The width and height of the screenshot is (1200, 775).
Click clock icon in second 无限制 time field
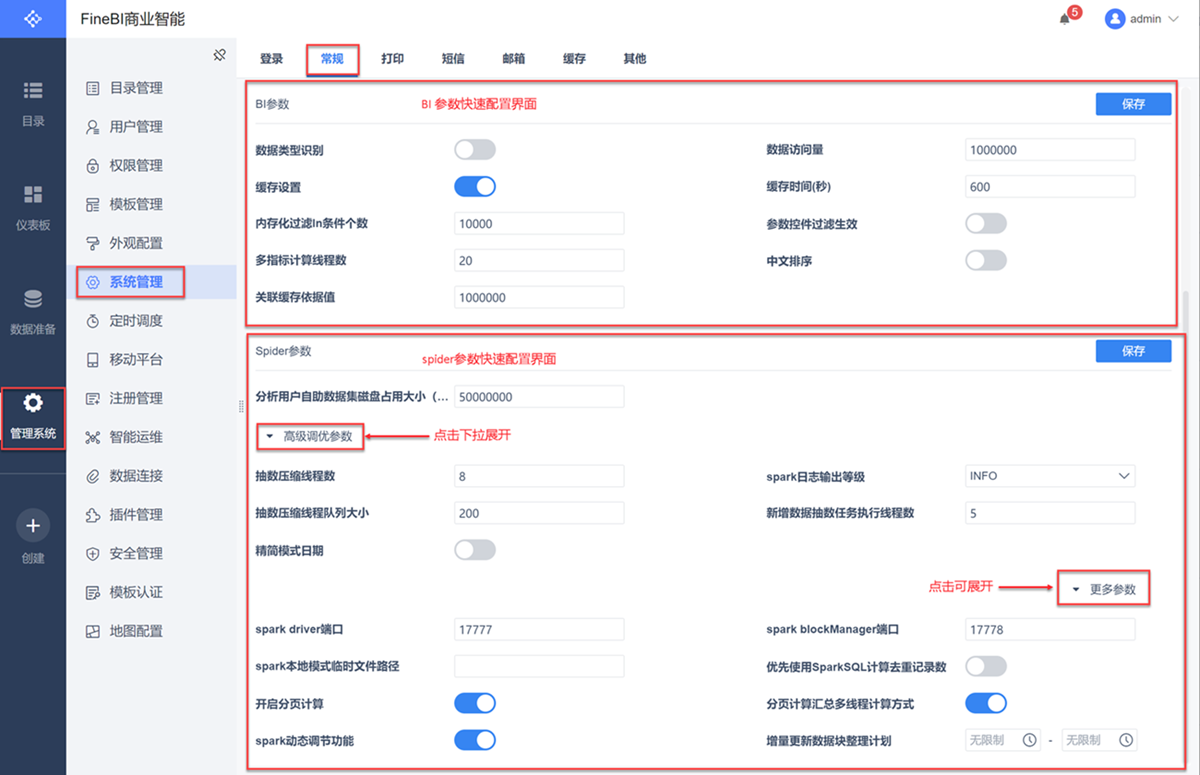(x=1126, y=740)
